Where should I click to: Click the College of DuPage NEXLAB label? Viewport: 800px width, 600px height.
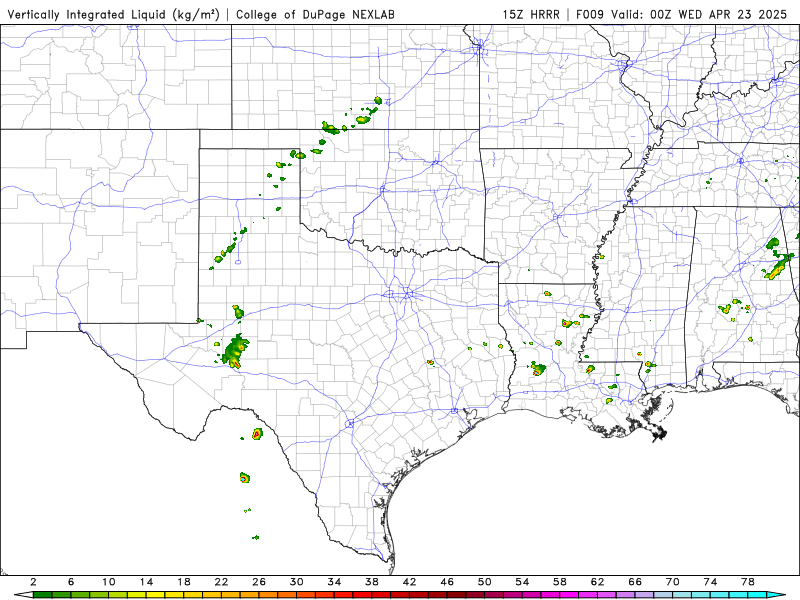(315, 14)
